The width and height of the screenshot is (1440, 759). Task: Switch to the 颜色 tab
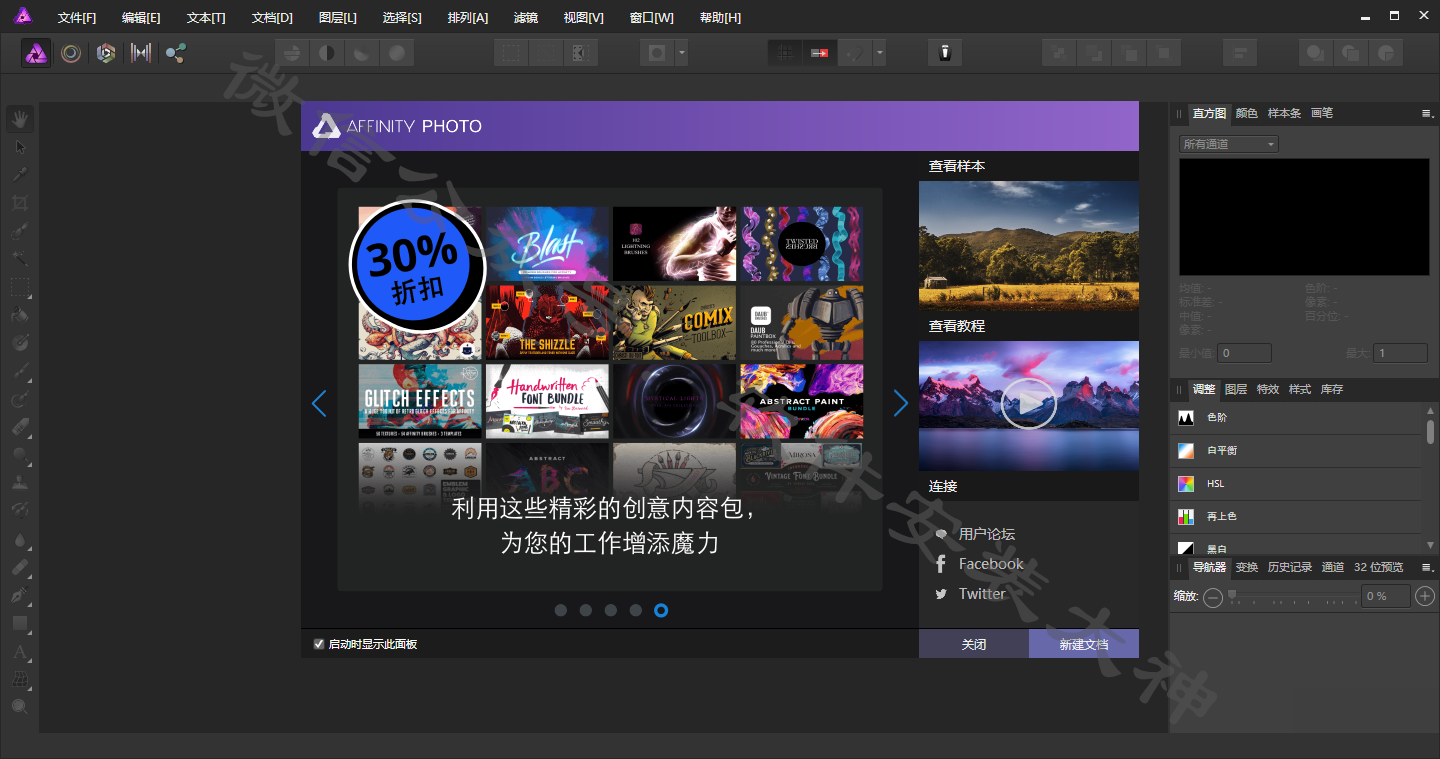point(1247,113)
